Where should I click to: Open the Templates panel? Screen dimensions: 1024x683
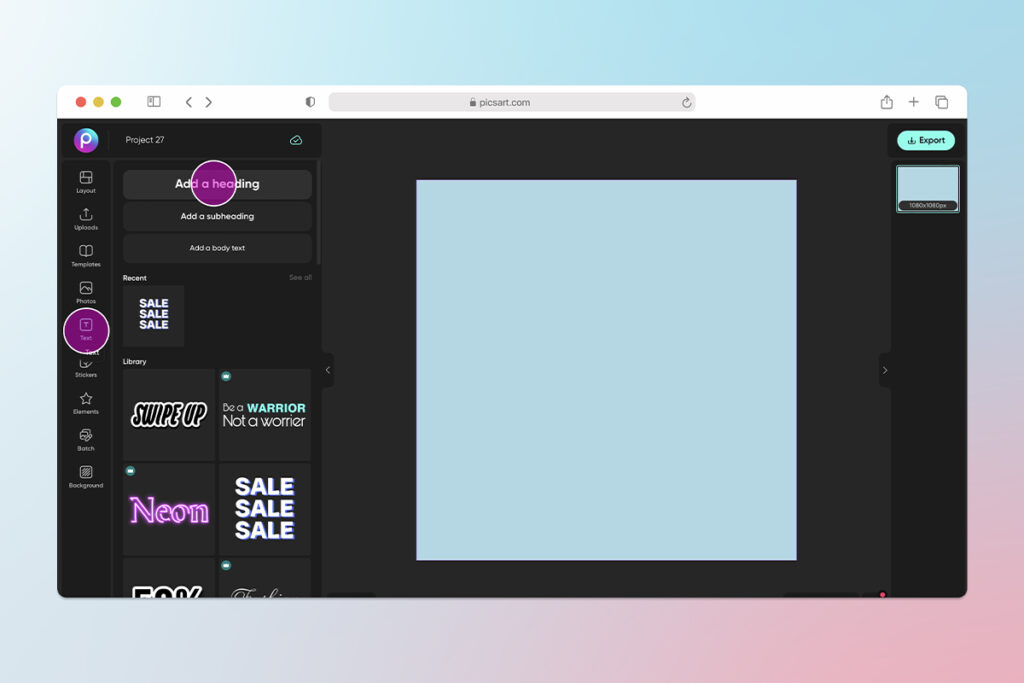tap(85, 254)
